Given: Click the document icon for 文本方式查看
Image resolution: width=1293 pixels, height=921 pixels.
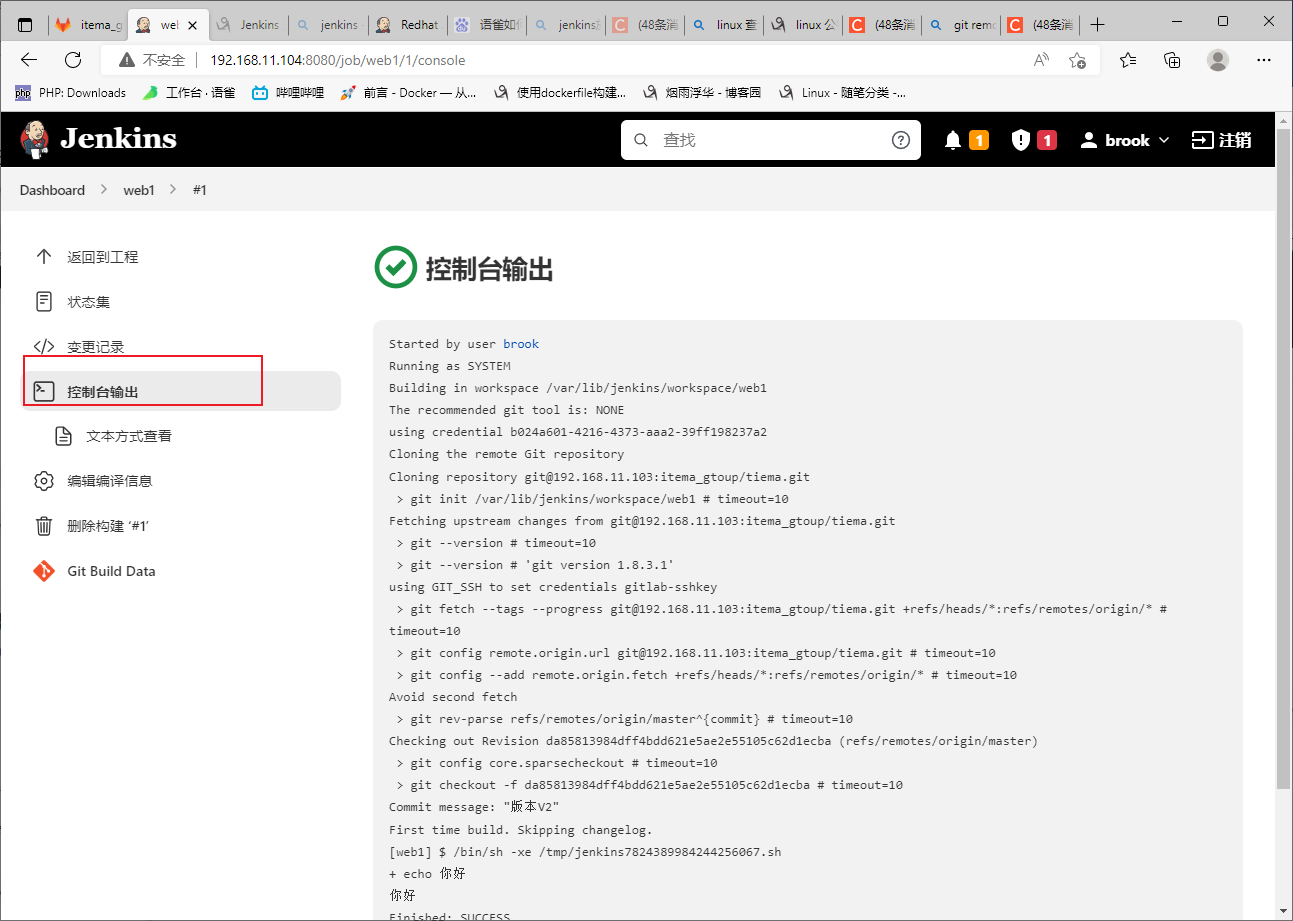Looking at the screenshot, I should point(63,436).
